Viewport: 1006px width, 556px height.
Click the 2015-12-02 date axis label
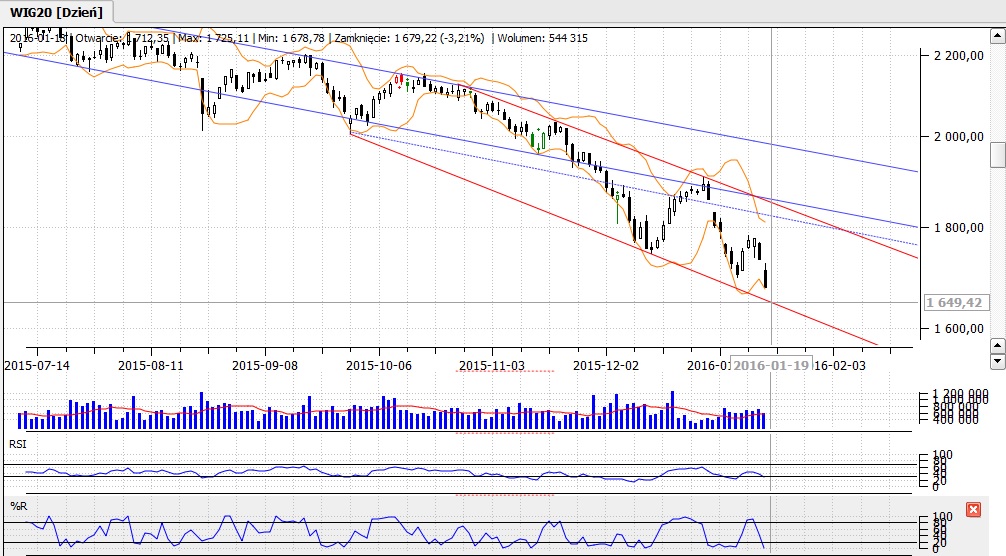(x=606, y=366)
